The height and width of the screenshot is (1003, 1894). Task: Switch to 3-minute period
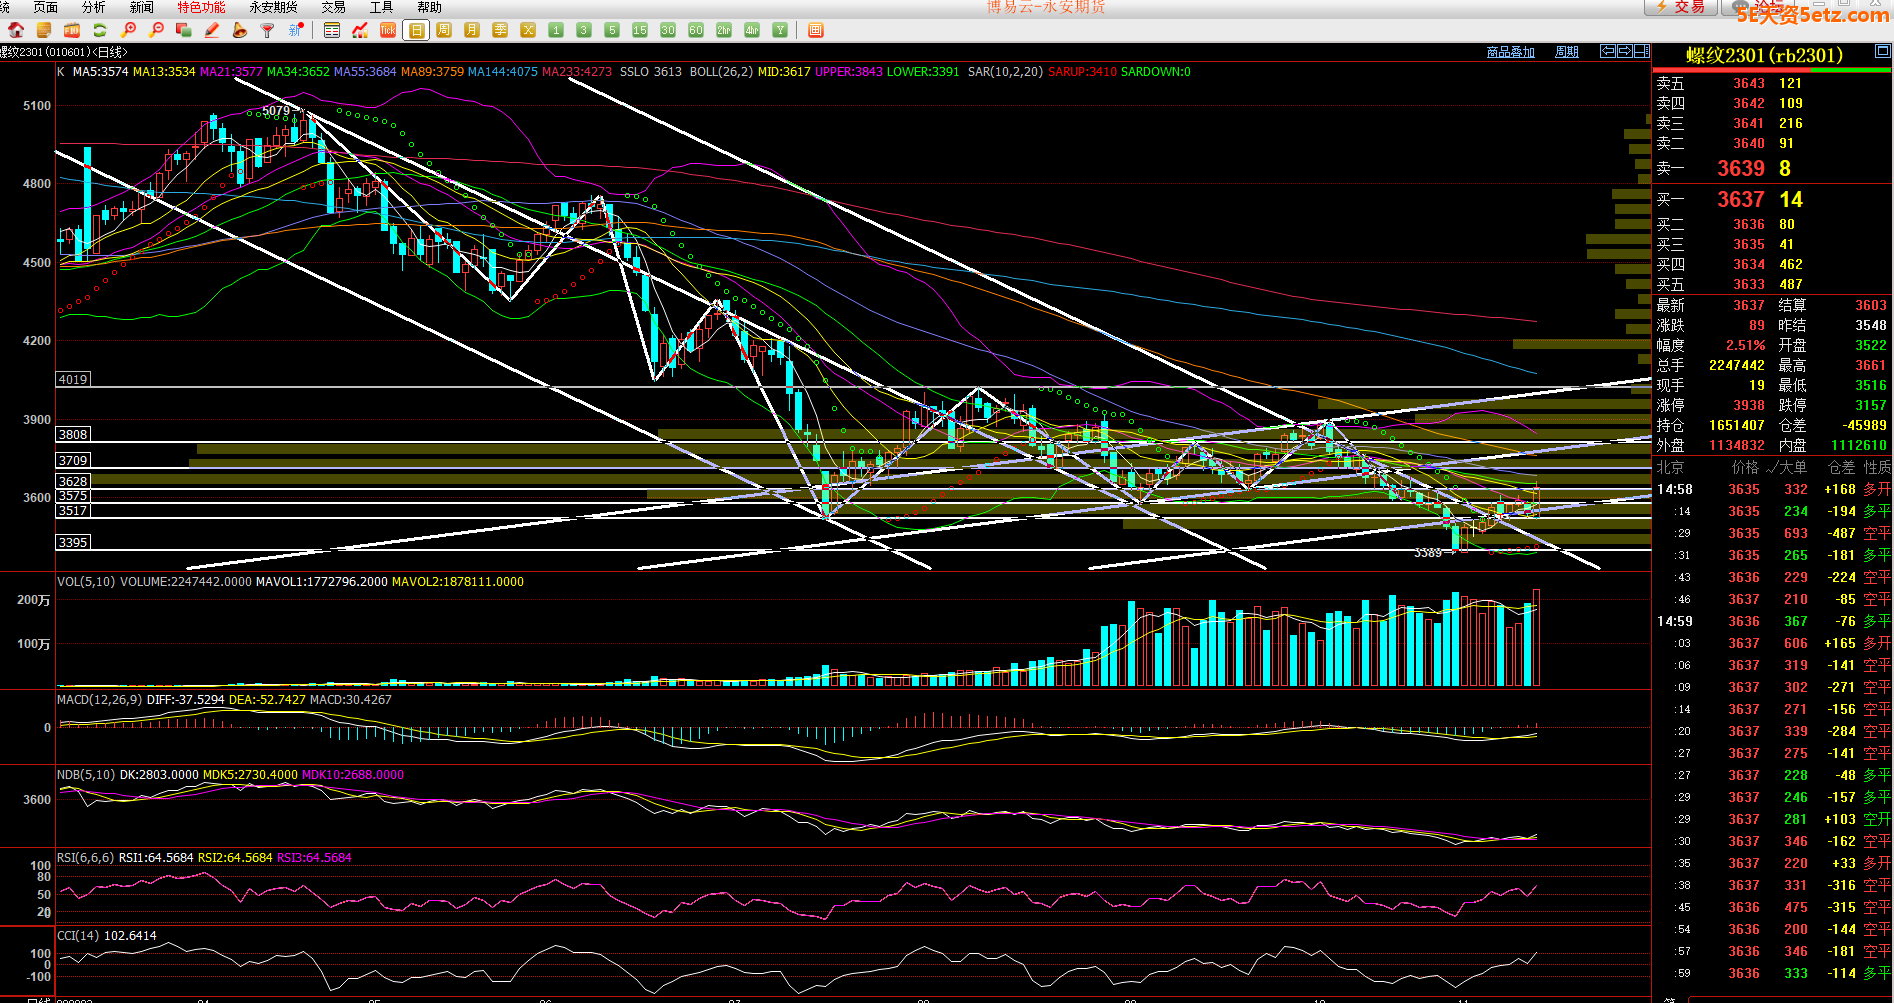click(584, 30)
